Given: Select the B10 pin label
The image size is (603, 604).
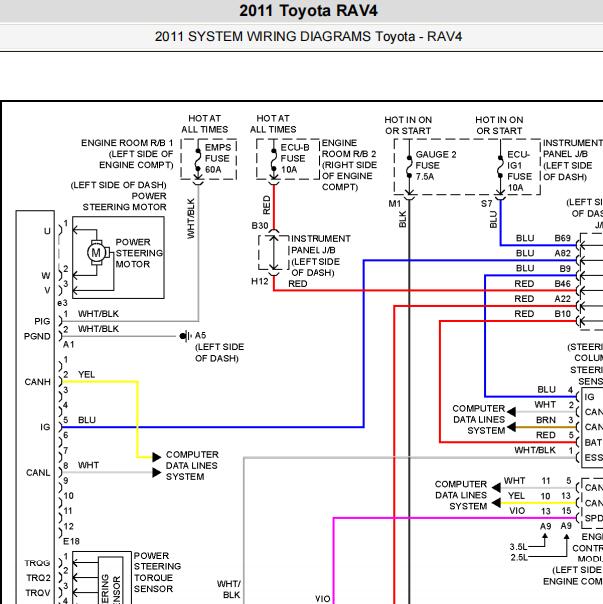Looking at the screenshot, I should coord(562,314).
